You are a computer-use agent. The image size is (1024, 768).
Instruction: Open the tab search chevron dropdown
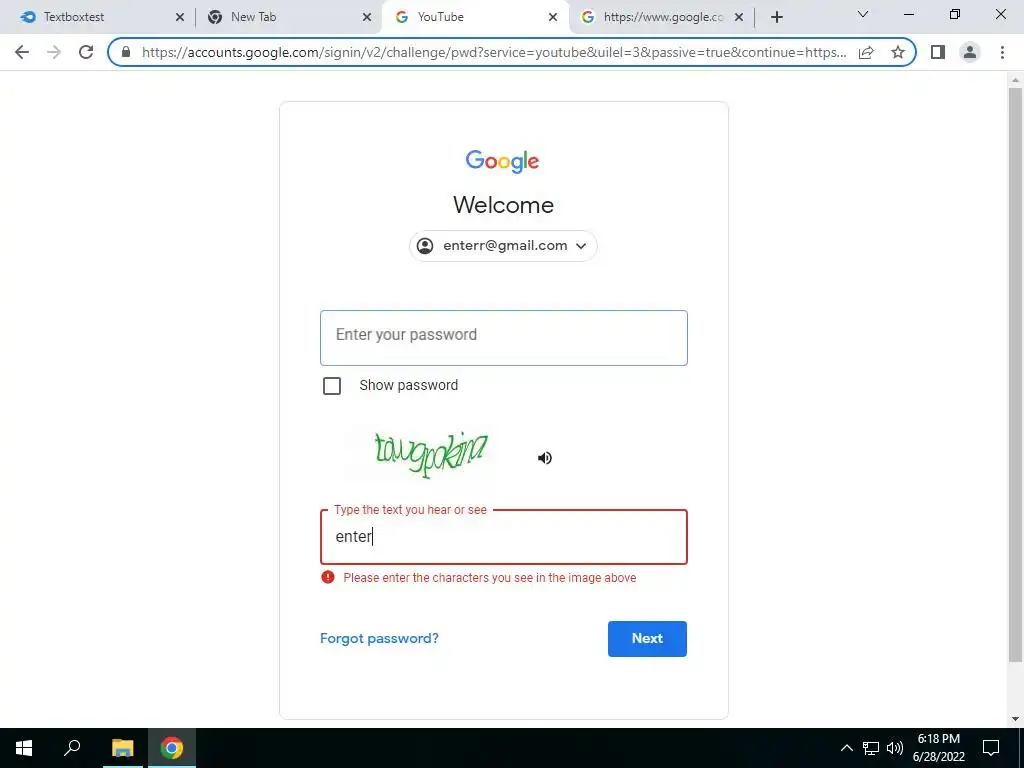coord(863,14)
